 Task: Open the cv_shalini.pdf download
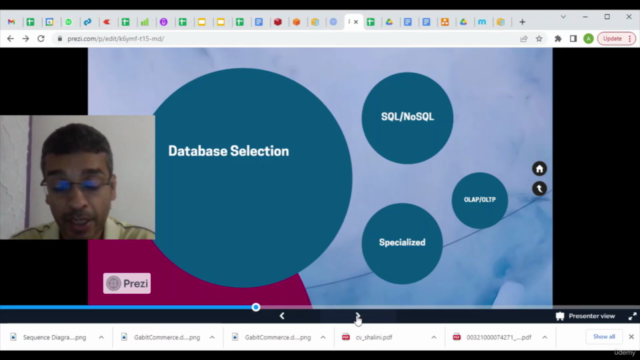pyautogui.click(x=373, y=337)
